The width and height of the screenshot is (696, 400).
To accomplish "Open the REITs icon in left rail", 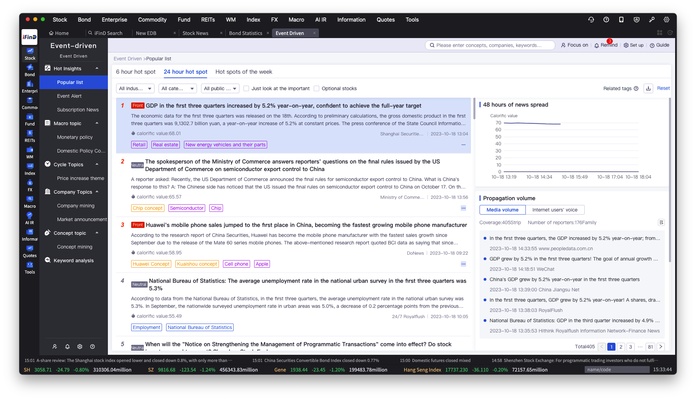I will click(x=30, y=136).
